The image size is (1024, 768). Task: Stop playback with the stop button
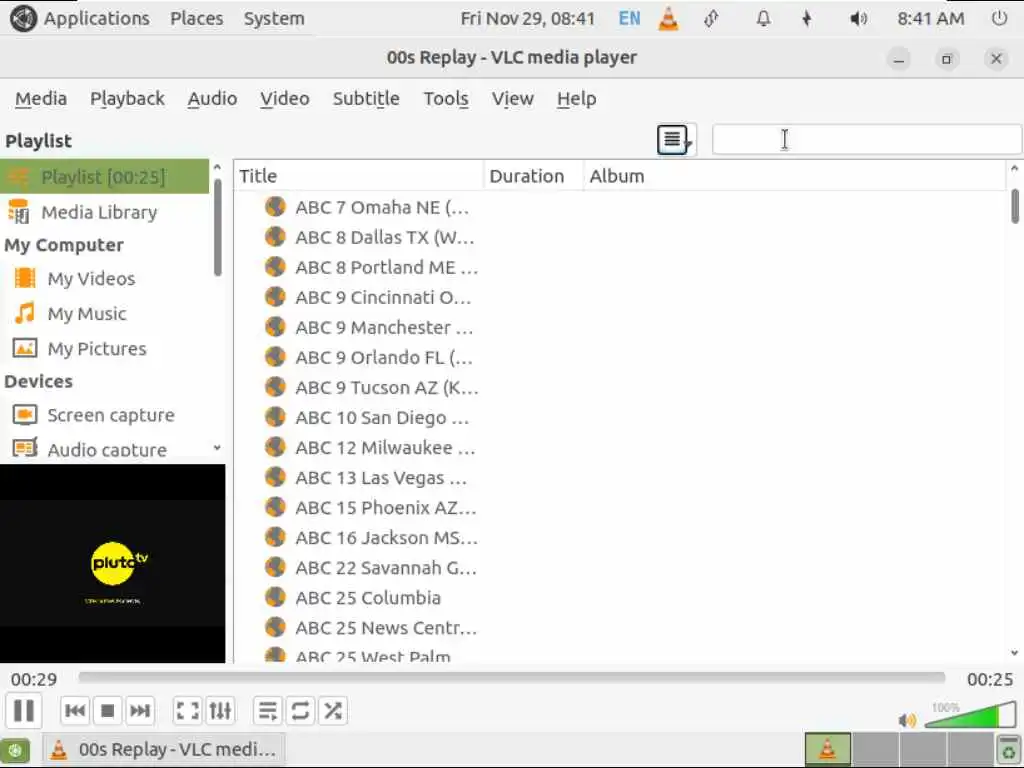coord(108,710)
